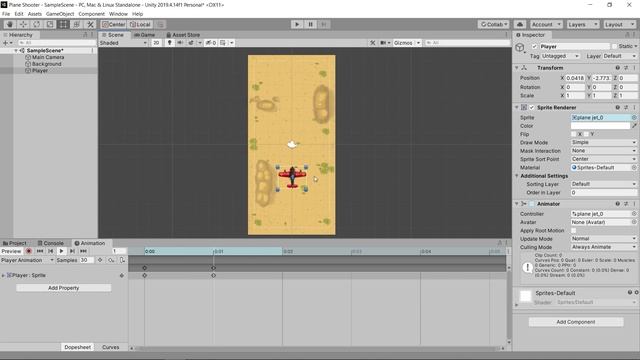Viewport: 640px width, 360px height.
Task: Open the Tag Untagged dropdown
Action: [x=560, y=56]
